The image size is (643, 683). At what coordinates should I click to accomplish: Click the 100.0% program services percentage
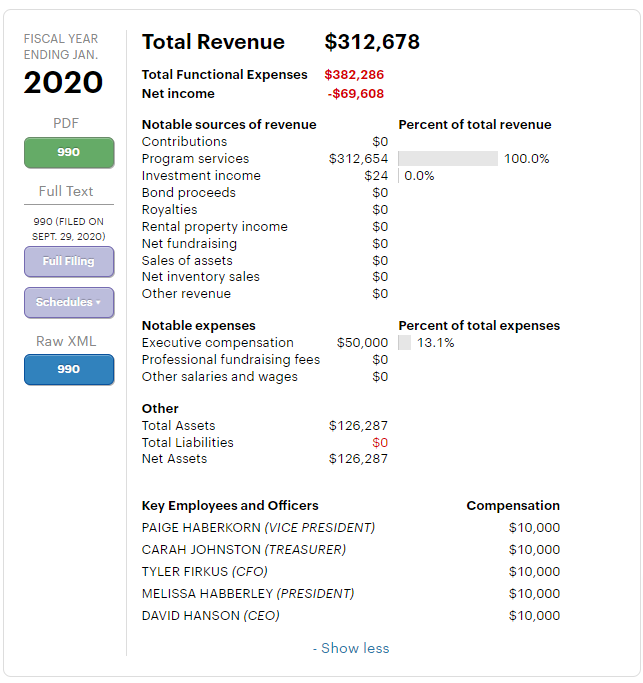pyautogui.click(x=527, y=159)
